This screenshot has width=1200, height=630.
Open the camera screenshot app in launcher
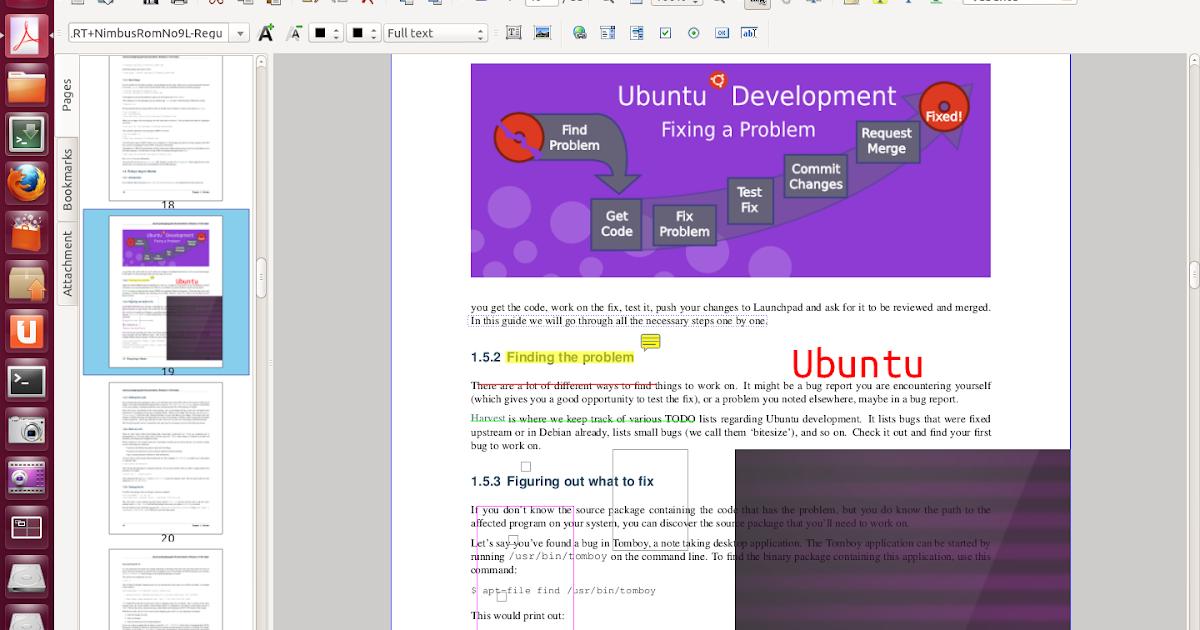28,430
